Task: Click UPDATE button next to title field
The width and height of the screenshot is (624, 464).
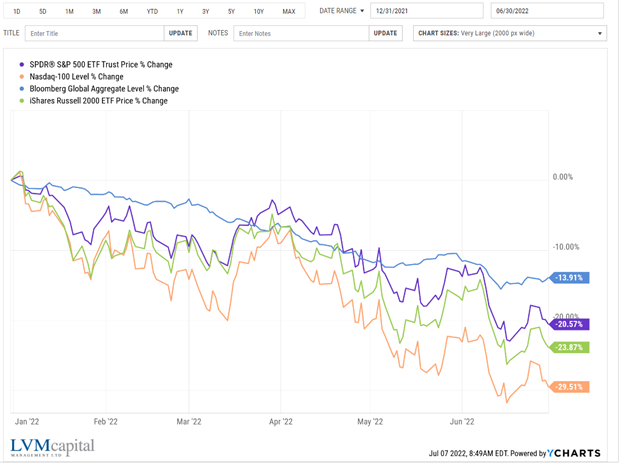Action: click(180, 33)
